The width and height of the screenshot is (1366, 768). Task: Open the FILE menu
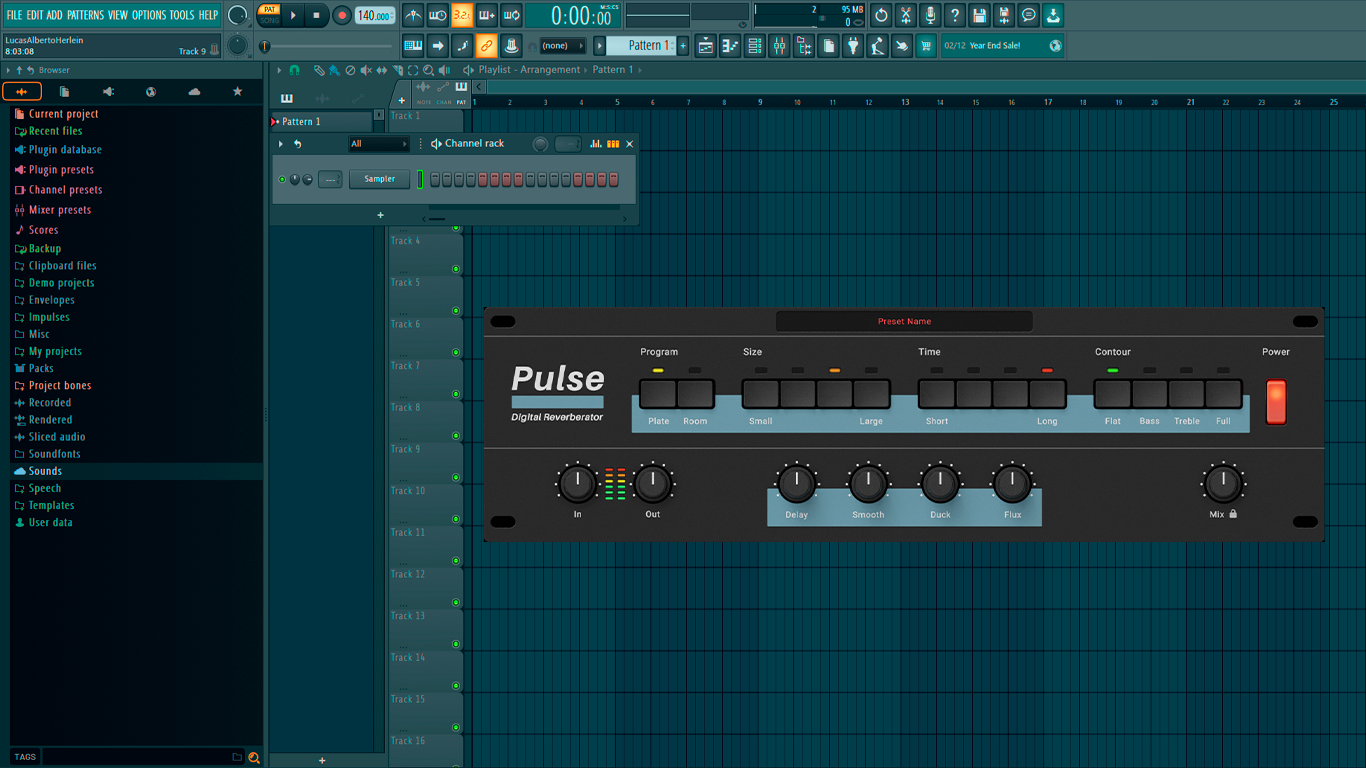14,15
